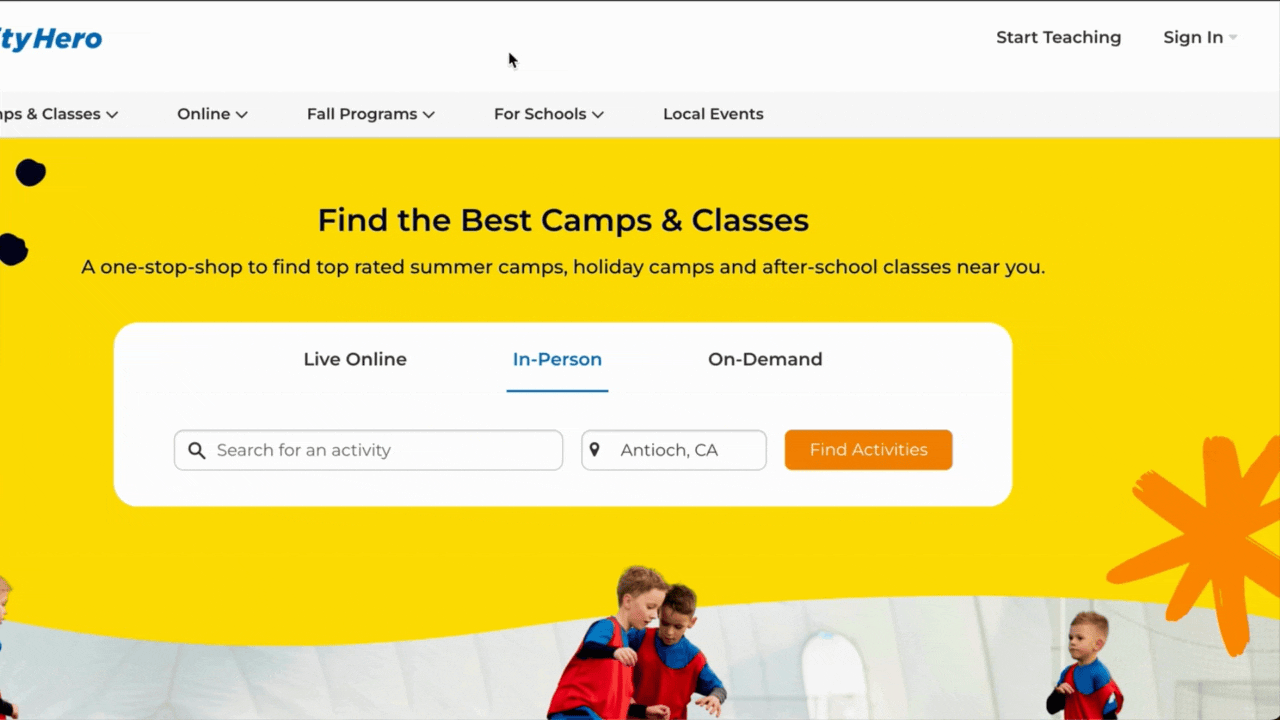Open the Sign In dropdown

1200,37
